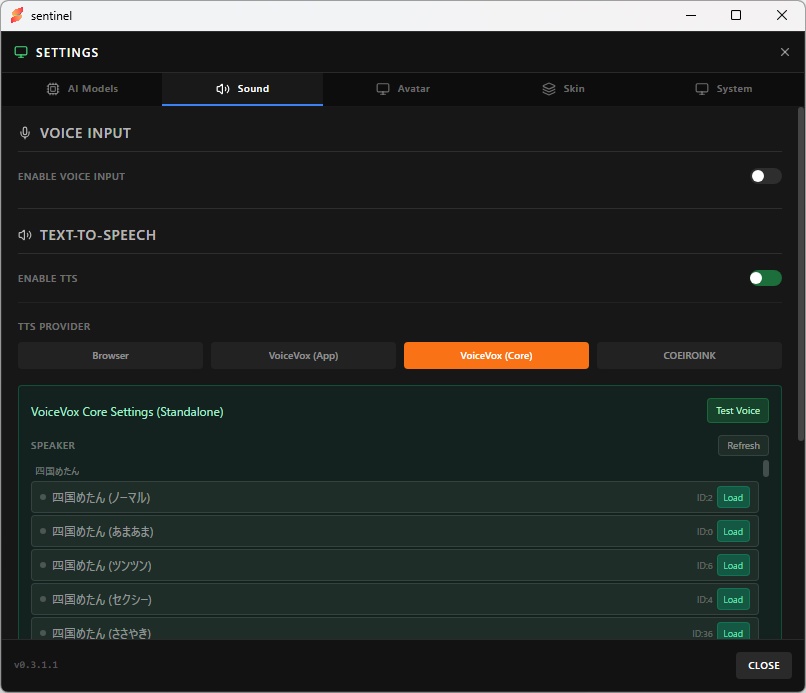This screenshot has height=693, width=806.
Task: Load speaker 四国めたん (セクシー) ID:4
Action: click(x=733, y=599)
